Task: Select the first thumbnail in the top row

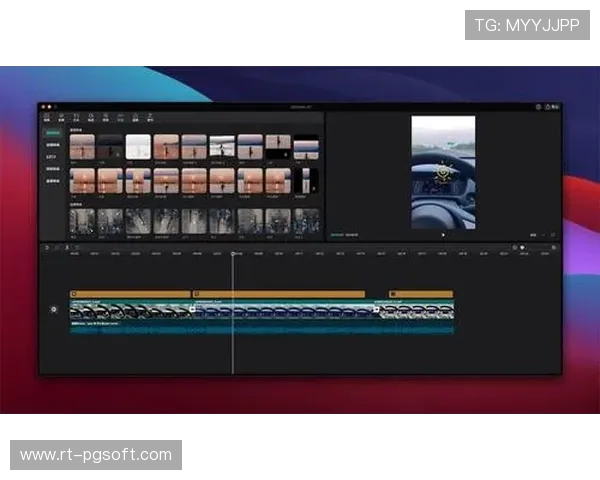Action: [82, 147]
